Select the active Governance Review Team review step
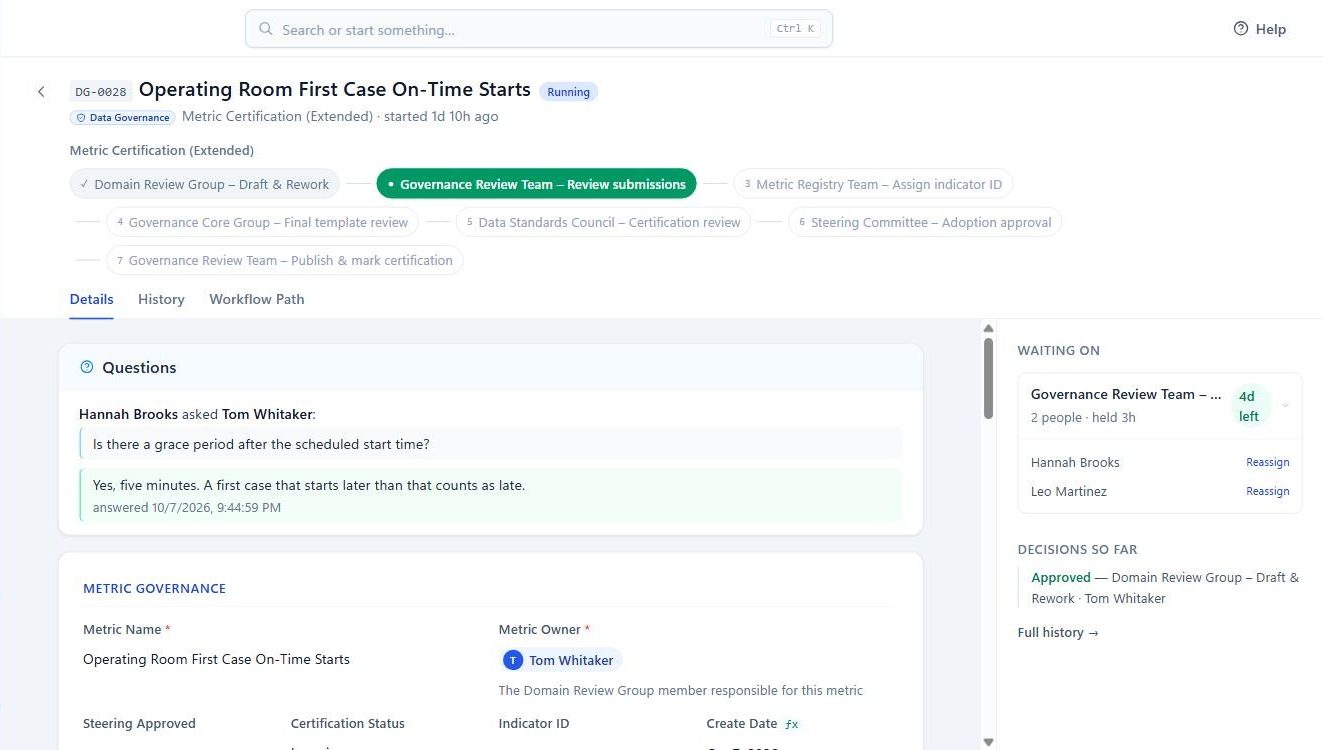Viewport: 1323px width, 750px height. 536,184
